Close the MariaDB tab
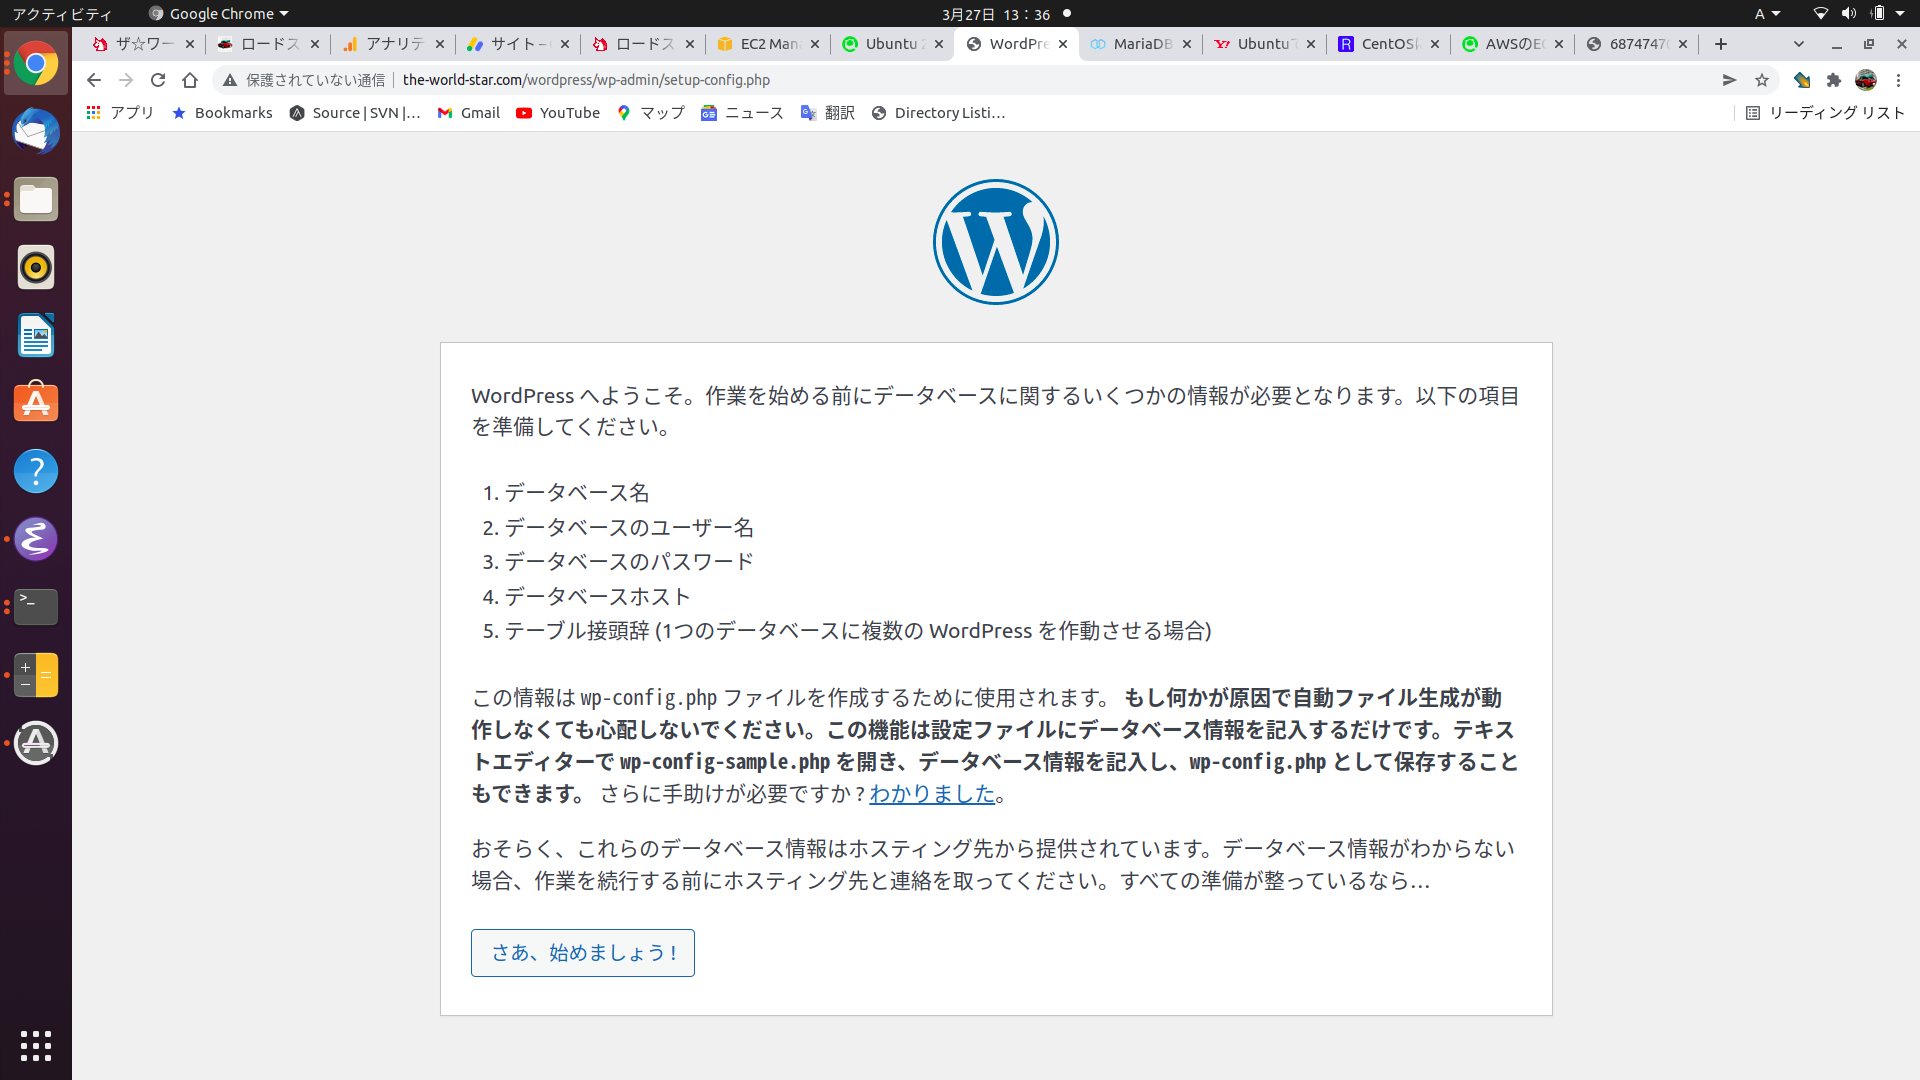 (1187, 44)
